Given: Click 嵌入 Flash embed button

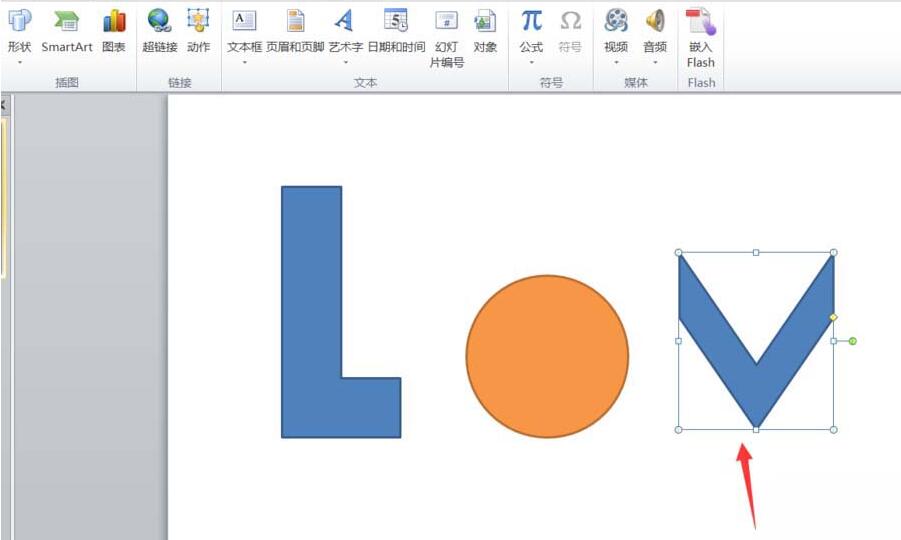Looking at the screenshot, I should coord(700,38).
